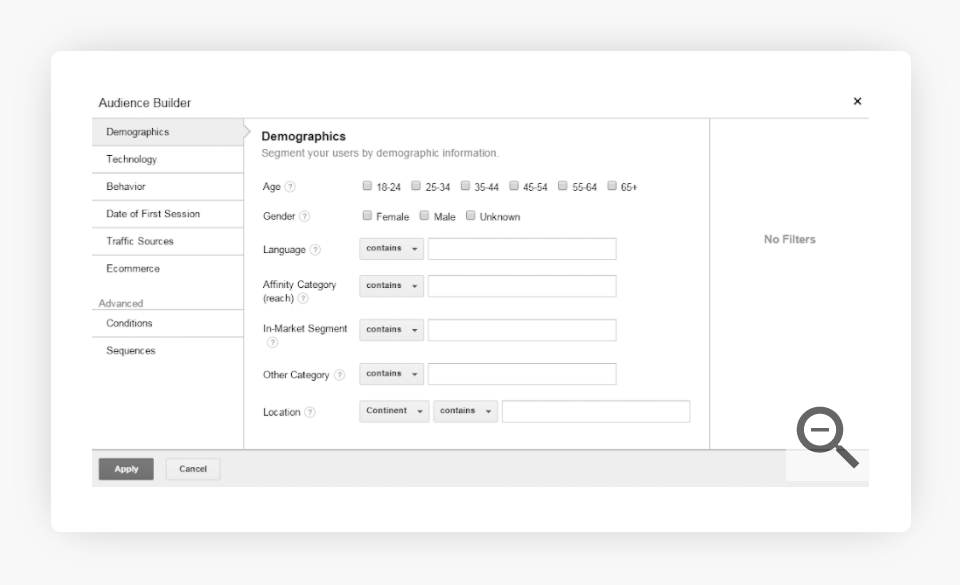Click the In-Market Segment help icon

pos(272,343)
